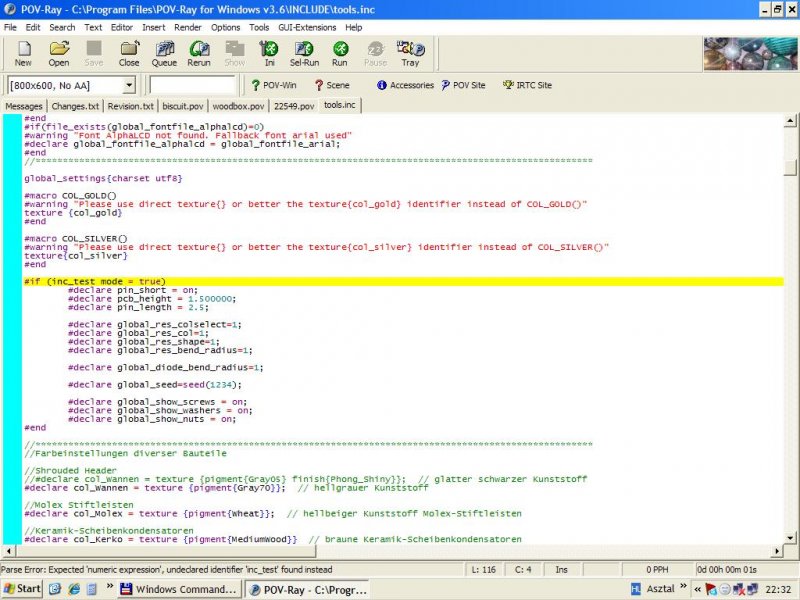Open the Search menu

(62, 28)
